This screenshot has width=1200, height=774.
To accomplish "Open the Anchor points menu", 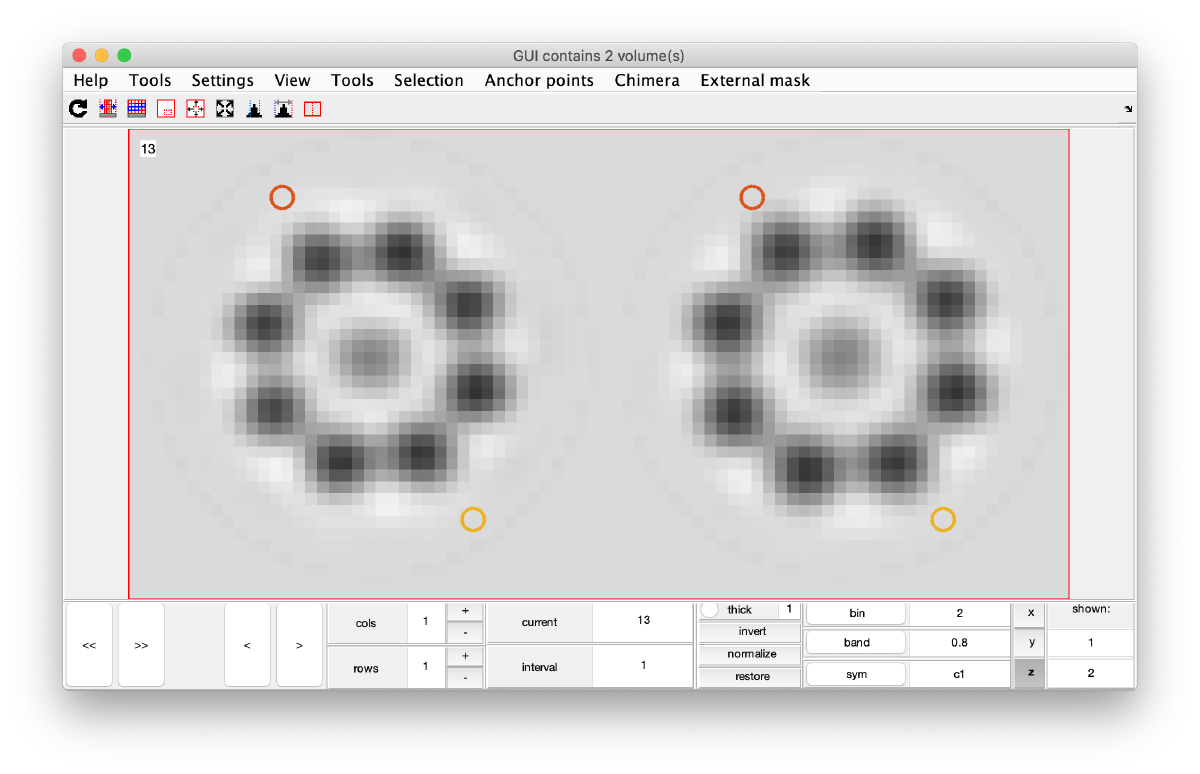I will (x=539, y=80).
